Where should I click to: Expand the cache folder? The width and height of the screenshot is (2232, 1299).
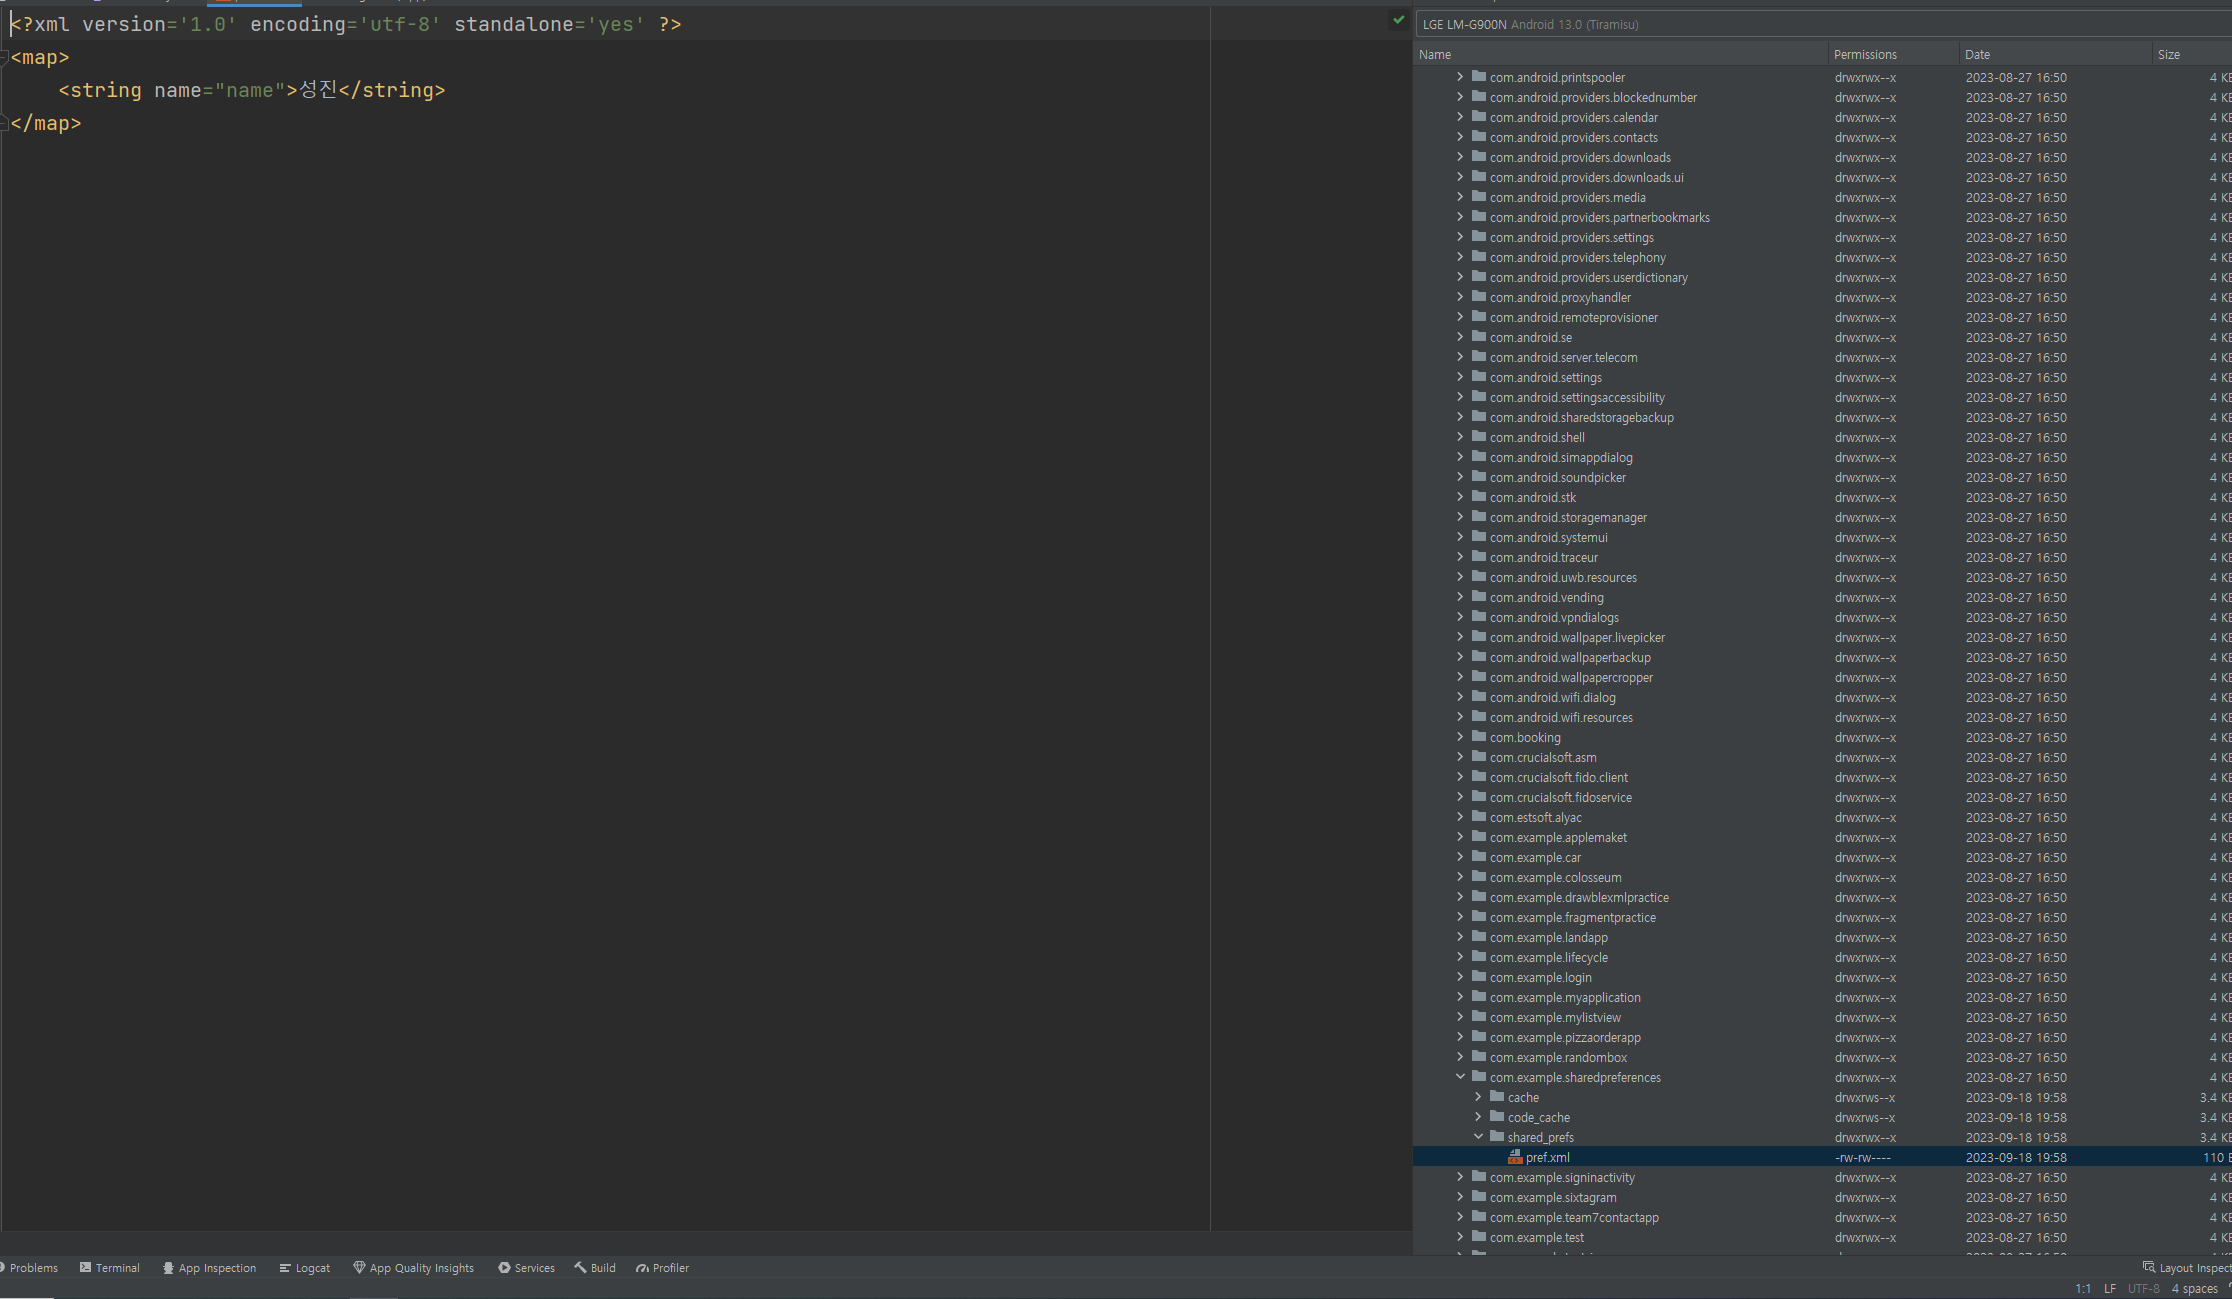[1478, 1097]
